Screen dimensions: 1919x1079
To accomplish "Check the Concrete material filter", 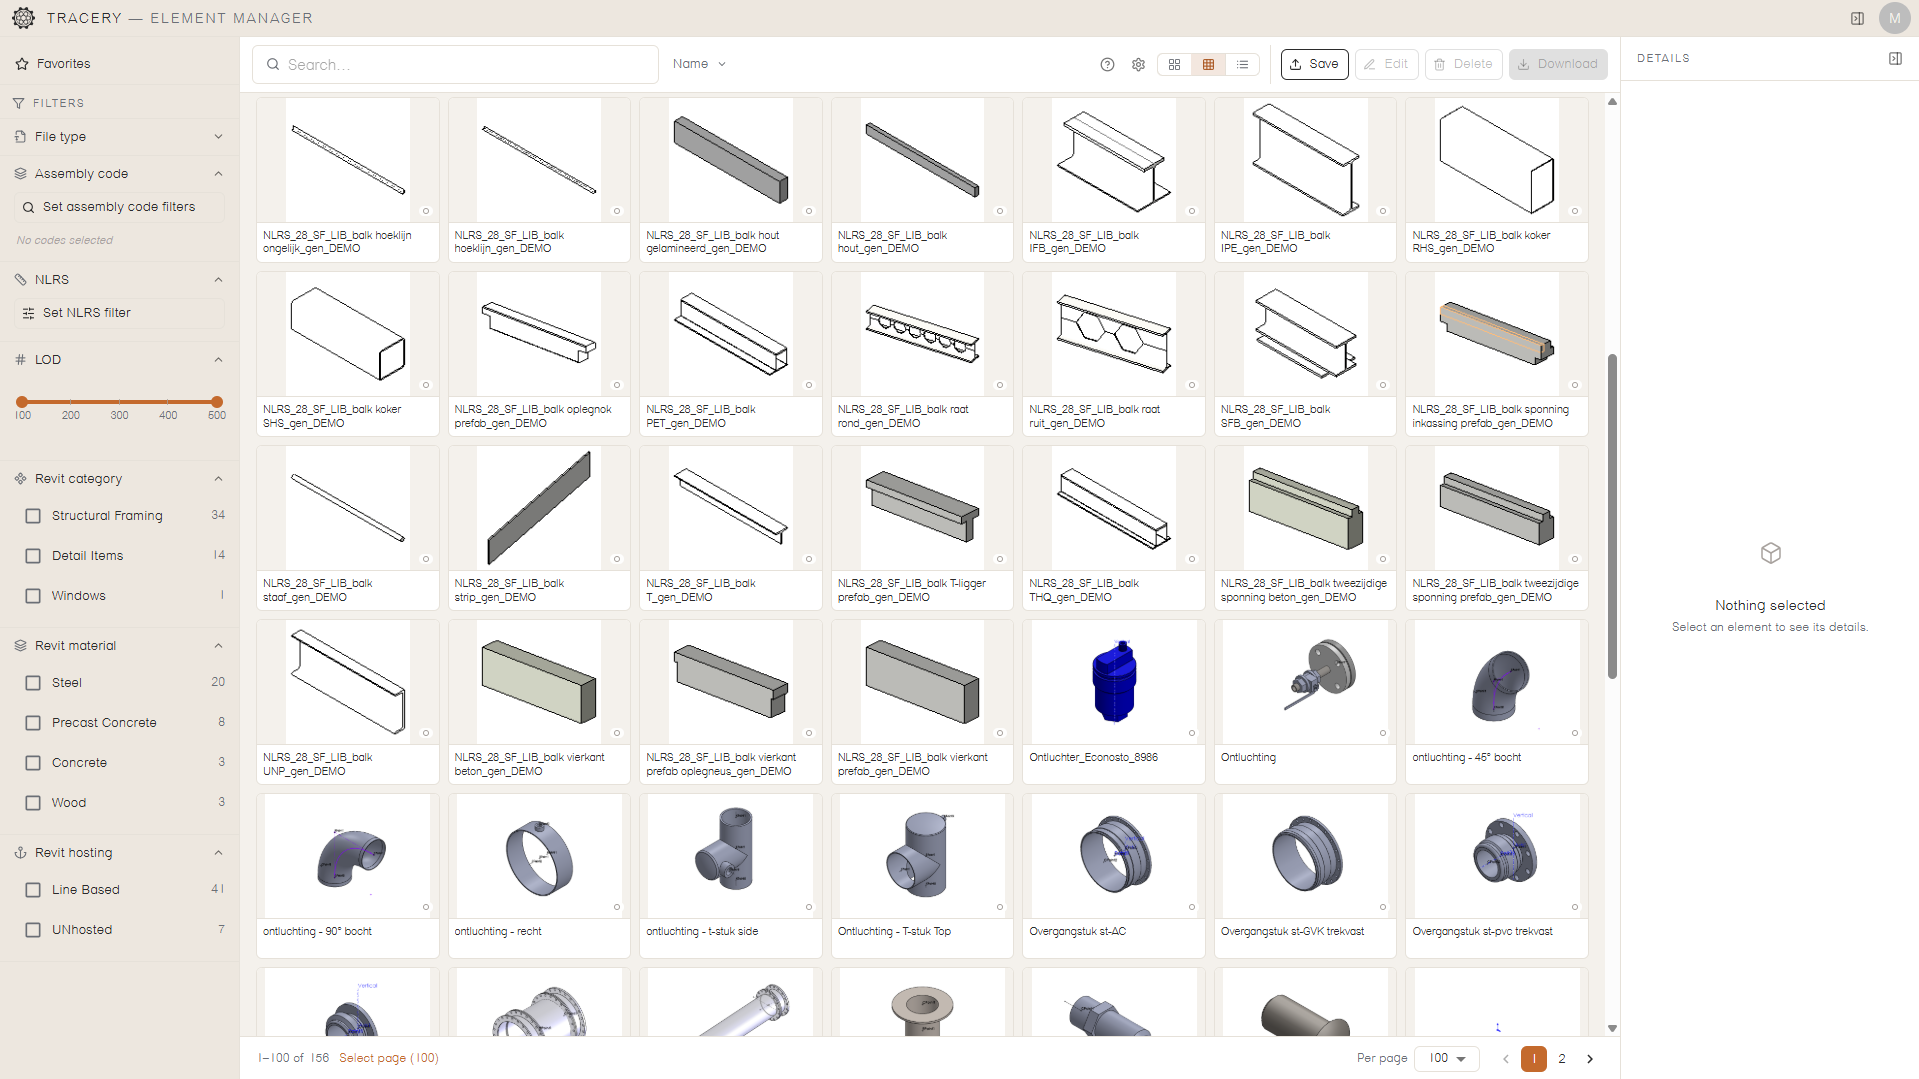I will (33, 763).
